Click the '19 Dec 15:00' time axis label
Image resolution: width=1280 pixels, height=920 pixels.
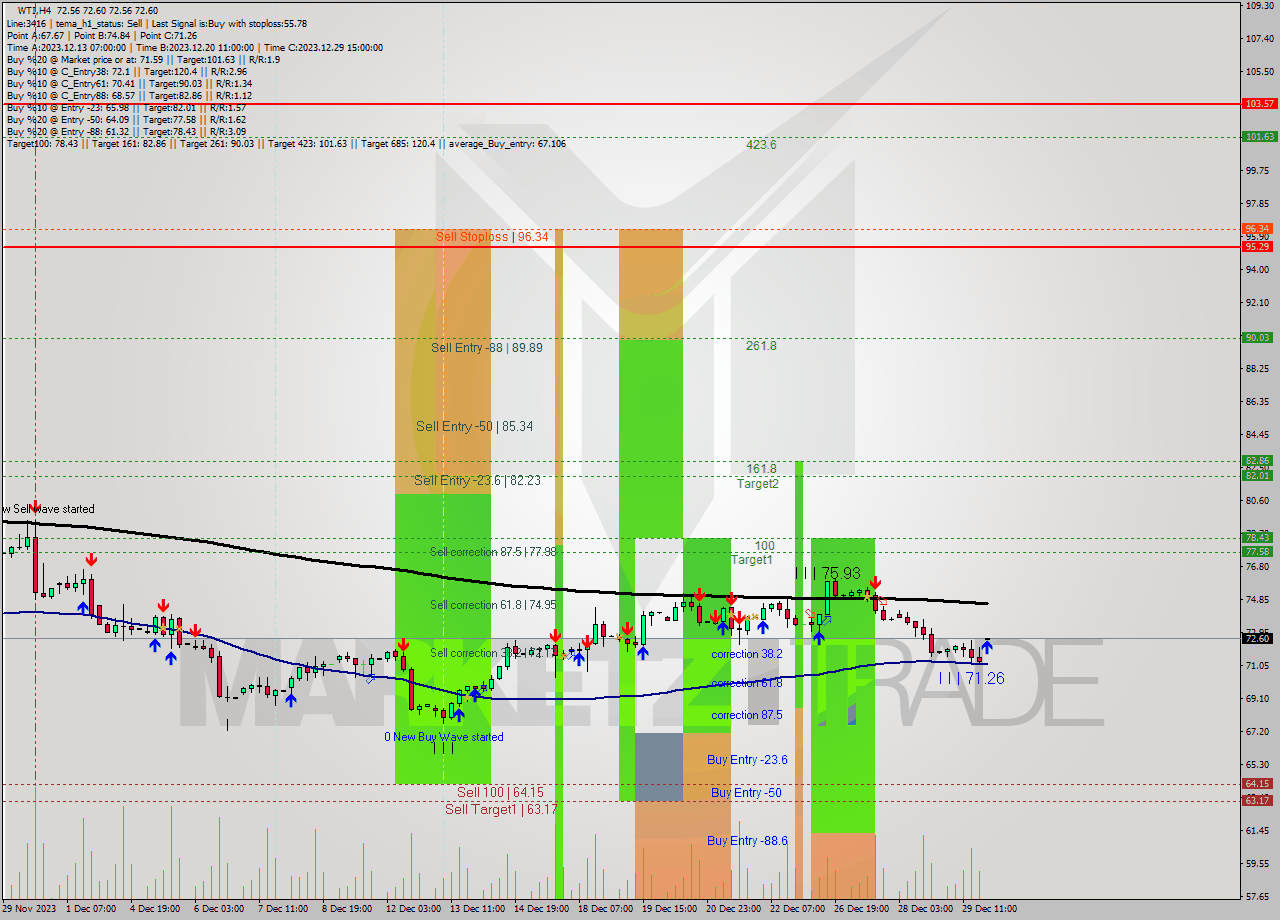pyautogui.click(x=669, y=909)
